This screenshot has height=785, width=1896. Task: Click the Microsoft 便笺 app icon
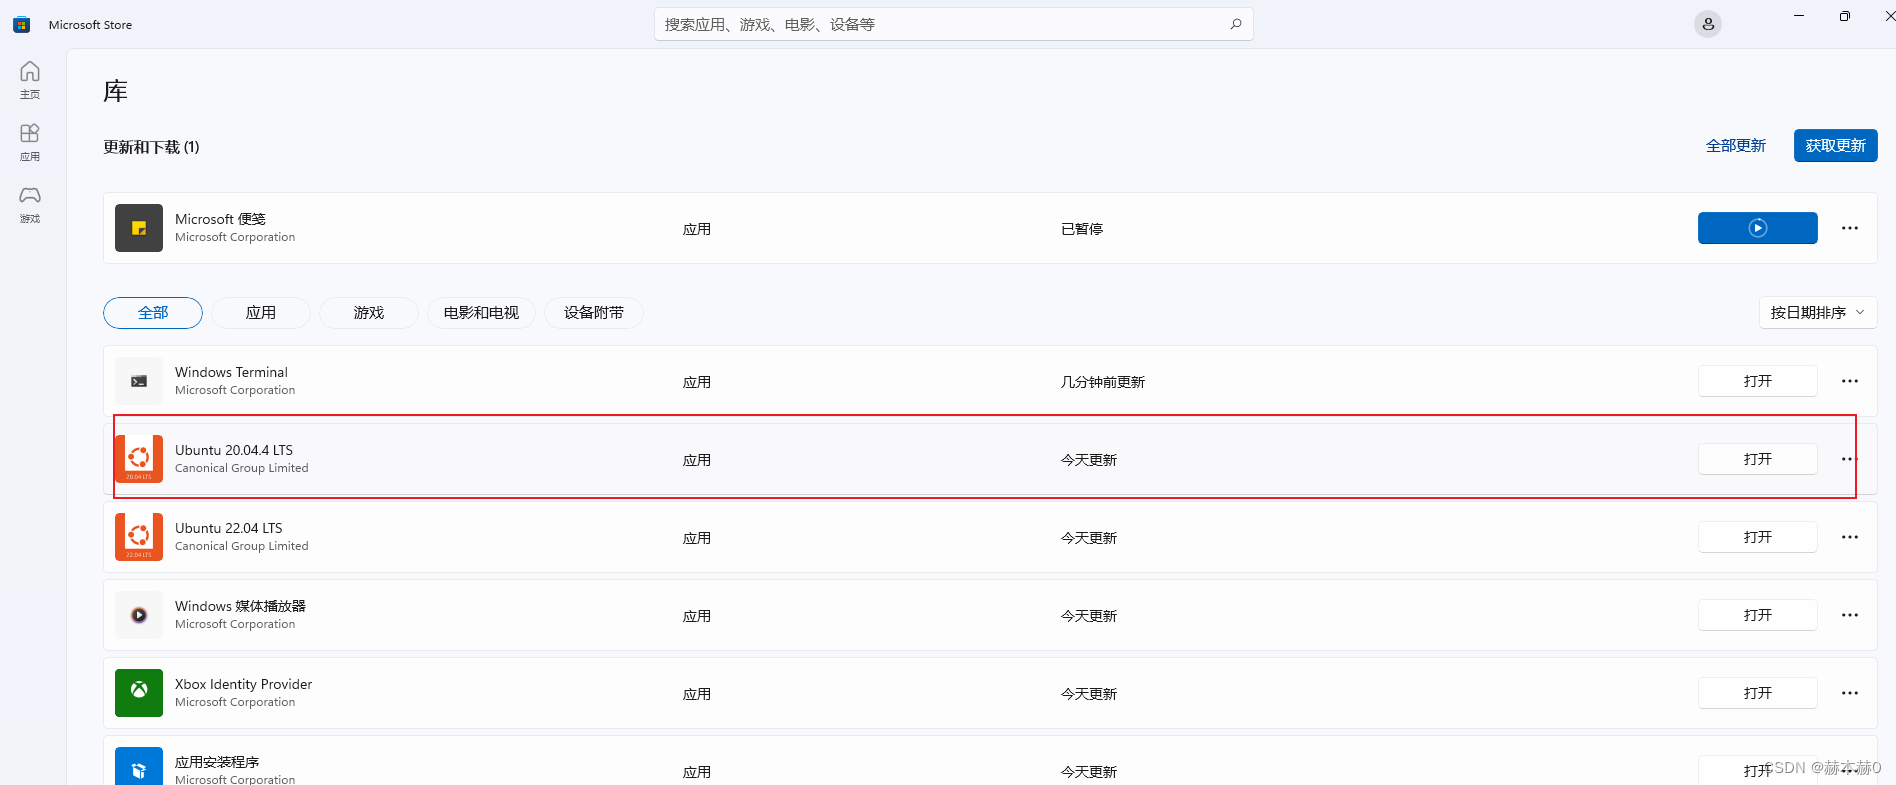tap(139, 228)
